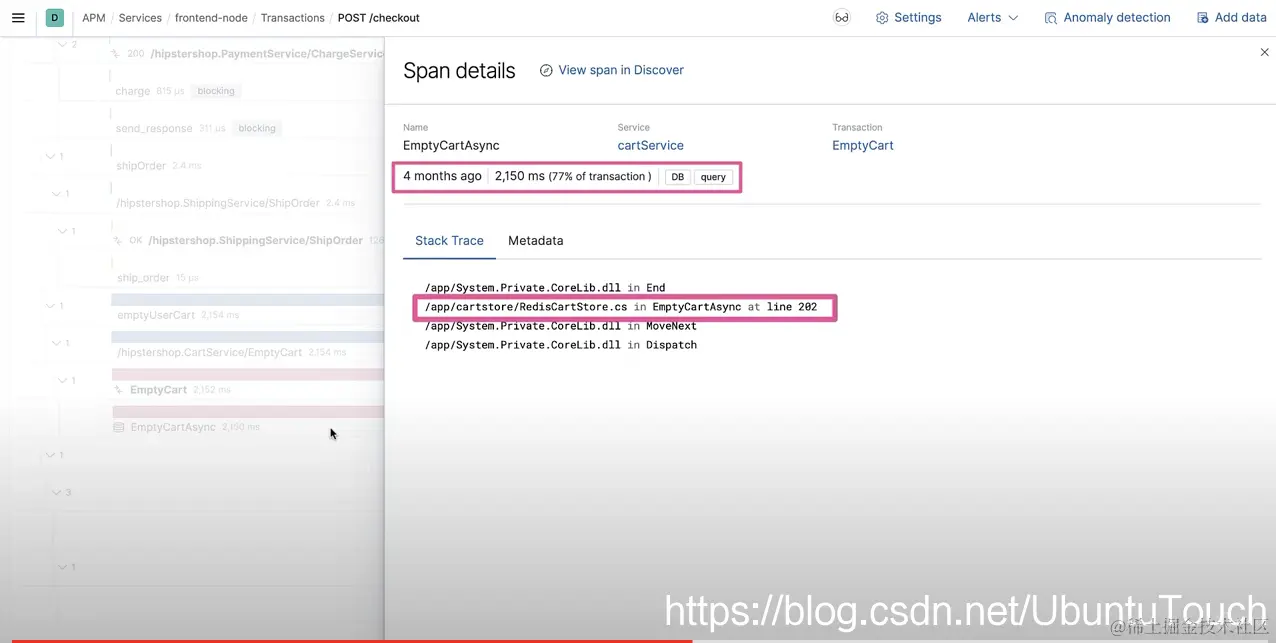The width and height of the screenshot is (1276, 643).
Task: Click the 2,150 ms duration value
Action: tap(520, 176)
